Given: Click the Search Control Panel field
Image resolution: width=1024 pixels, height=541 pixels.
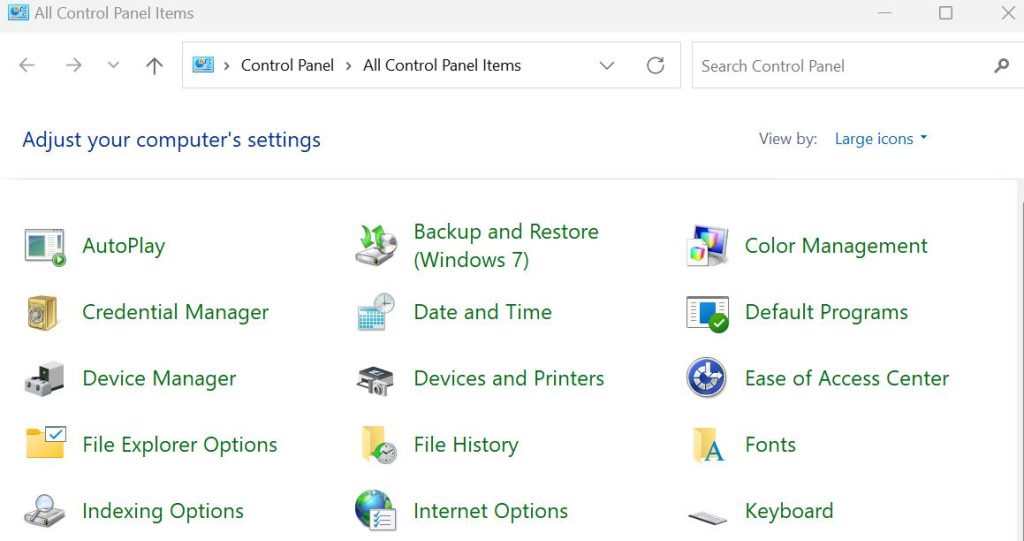Looking at the screenshot, I should tap(840, 66).
